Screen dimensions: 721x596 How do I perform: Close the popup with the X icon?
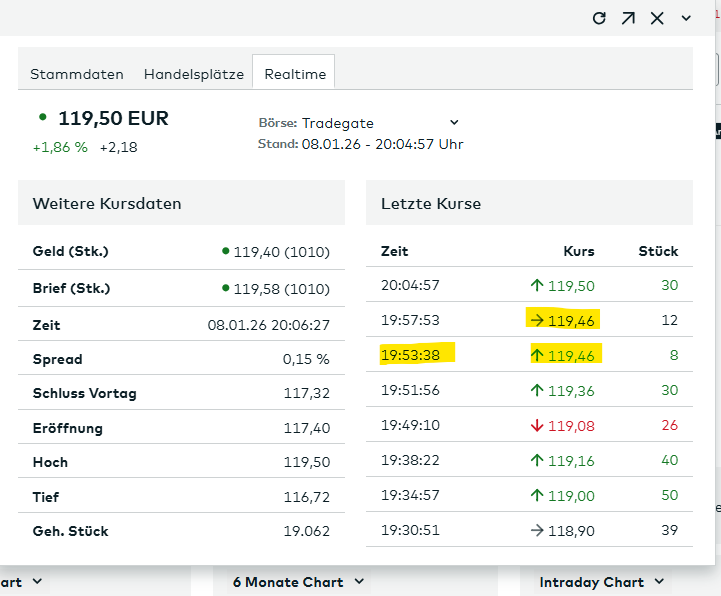coord(657,18)
